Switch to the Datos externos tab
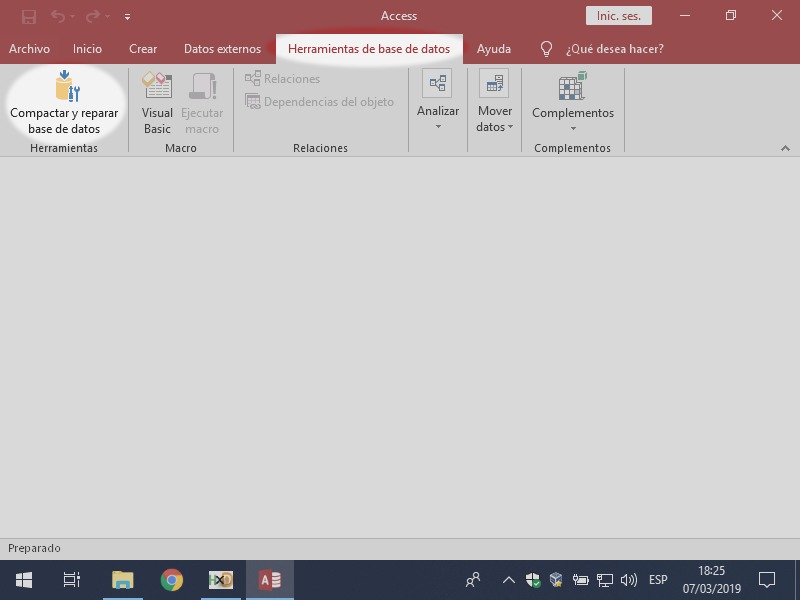Image resolution: width=800 pixels, height=600 pixels. click(x=222, y=48)
